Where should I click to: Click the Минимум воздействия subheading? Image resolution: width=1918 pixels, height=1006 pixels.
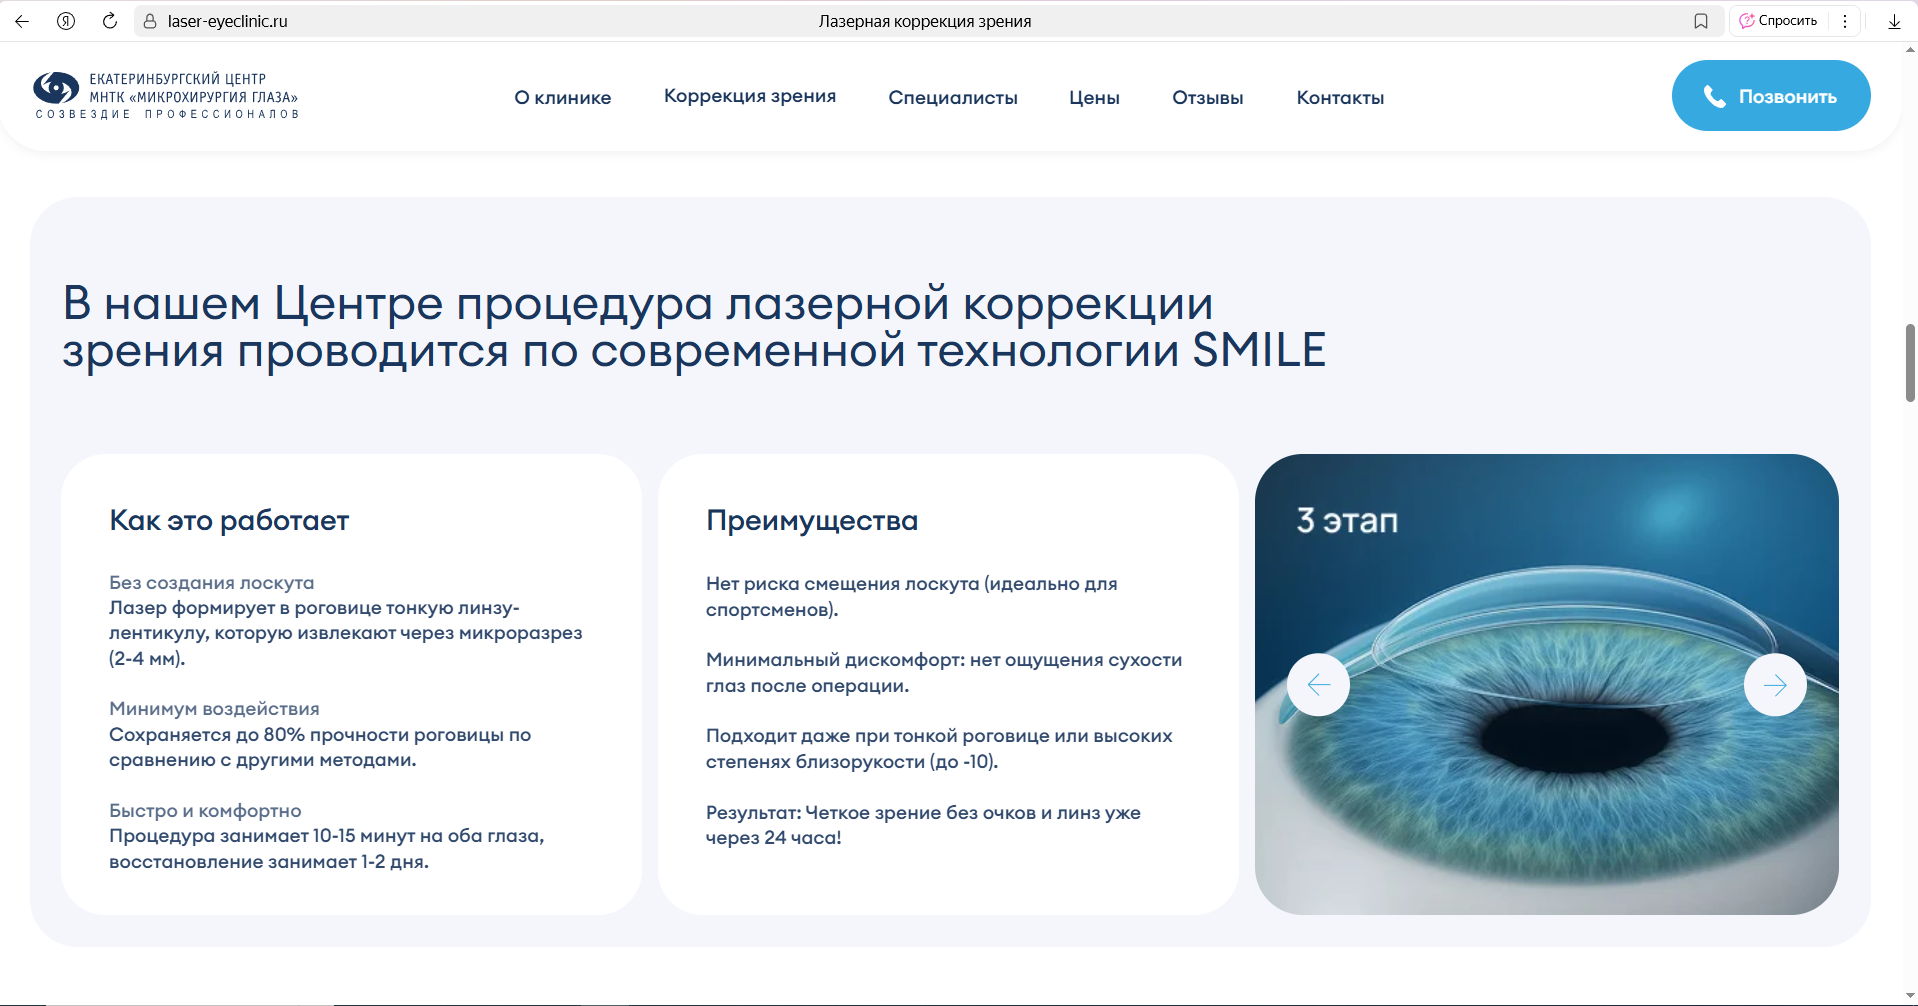(x=214, y=709)
